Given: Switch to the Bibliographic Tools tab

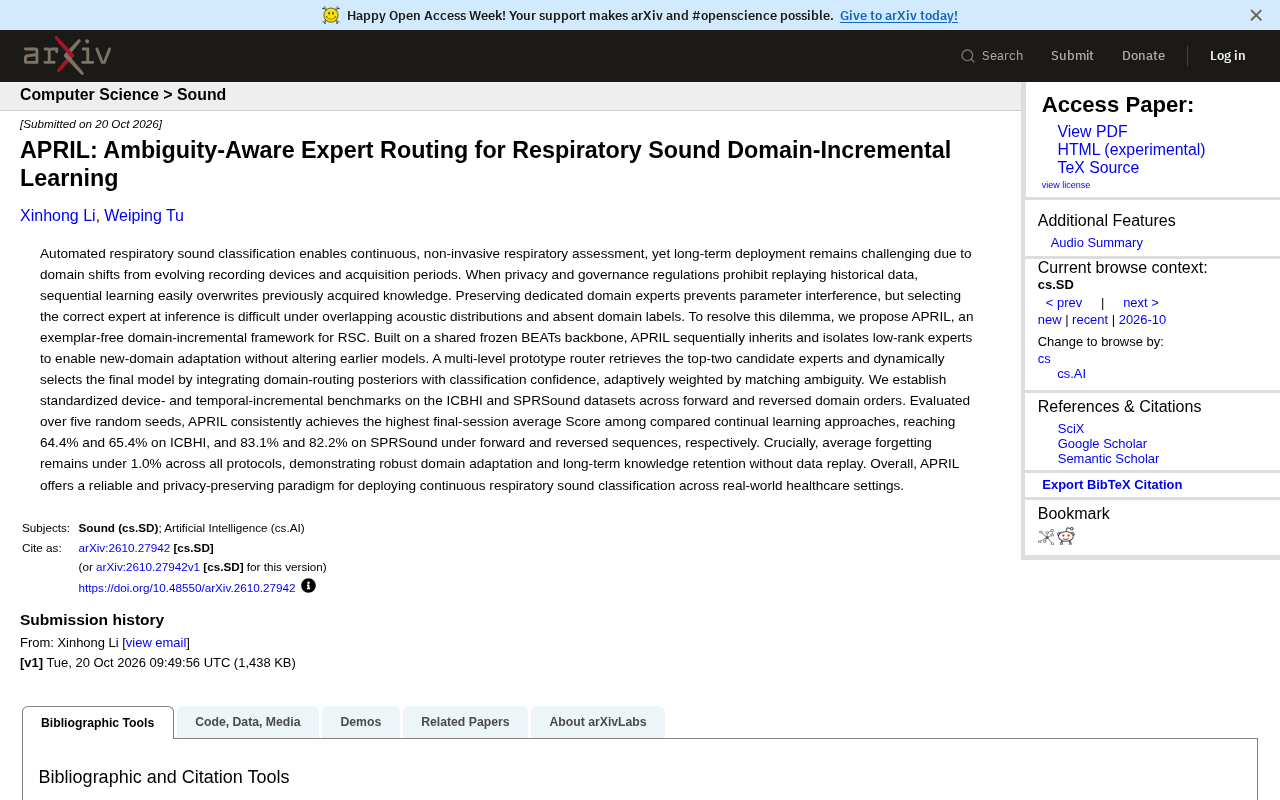Looking at the screenshot, I should [x=98, y=723].
